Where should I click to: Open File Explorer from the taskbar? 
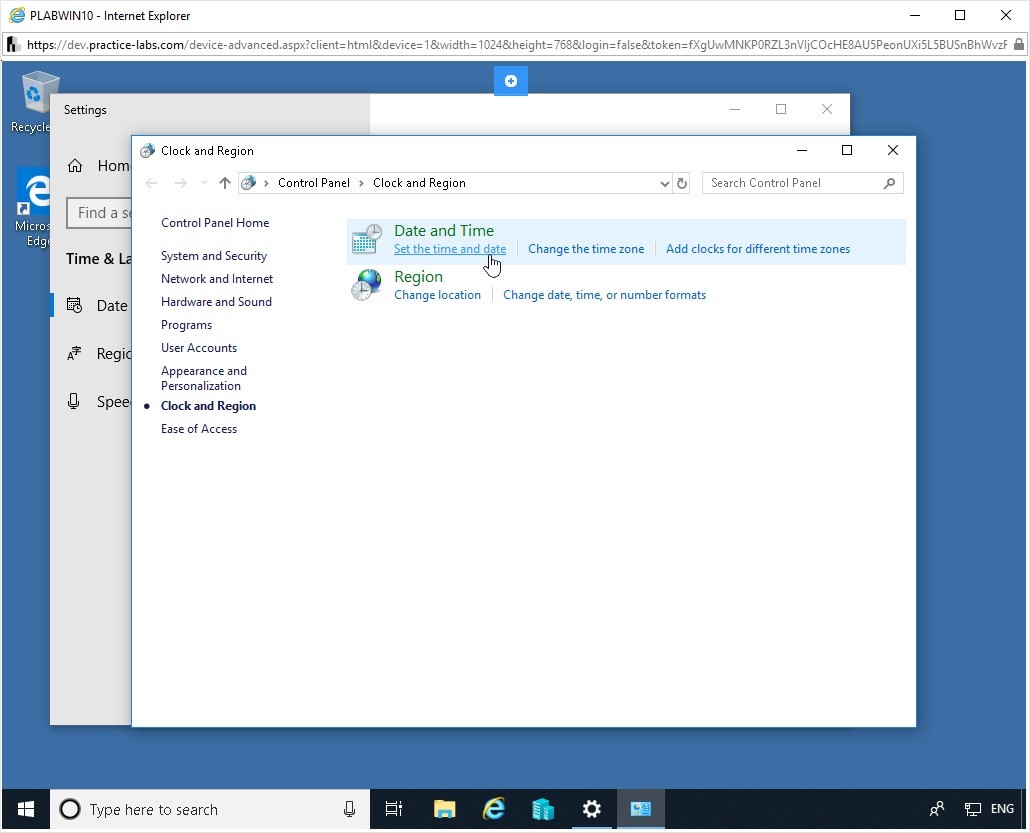coord(445,809)
